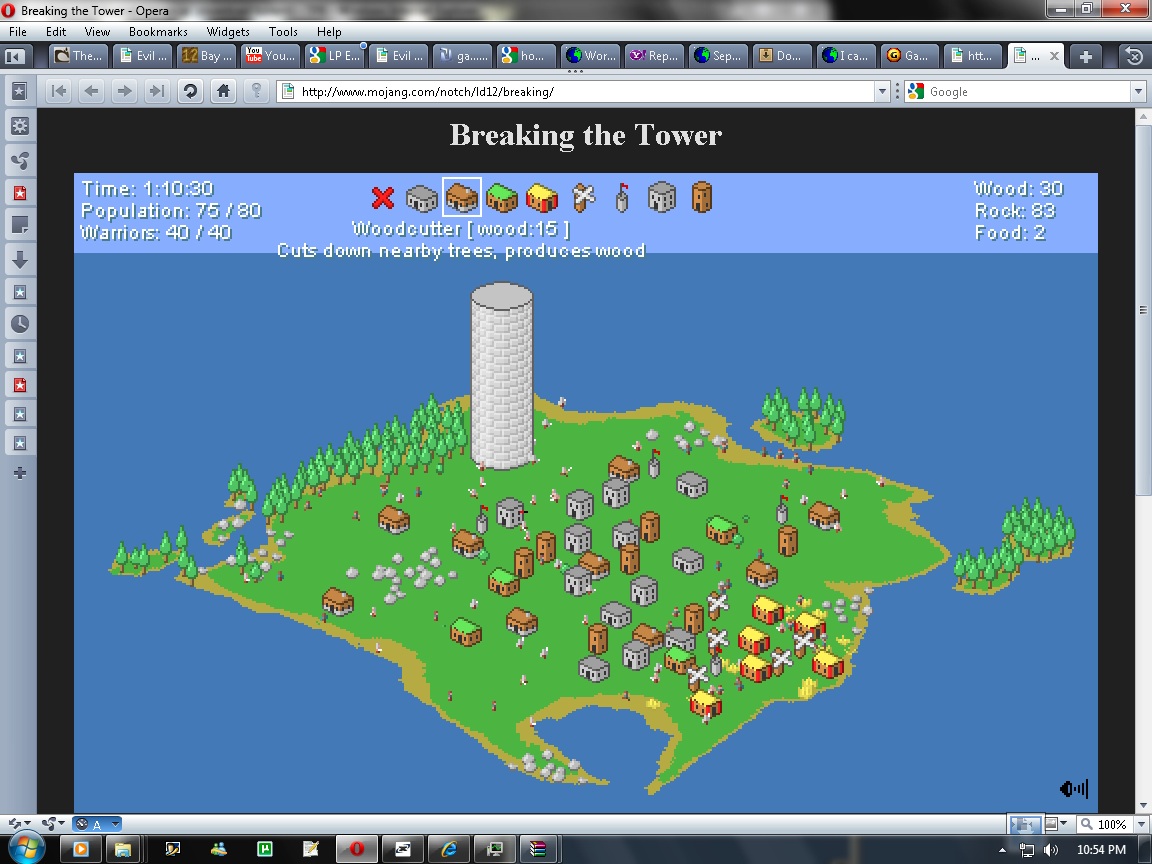Open the Widgets menu
1152x864 pixels.
click(x=228, y=32)
